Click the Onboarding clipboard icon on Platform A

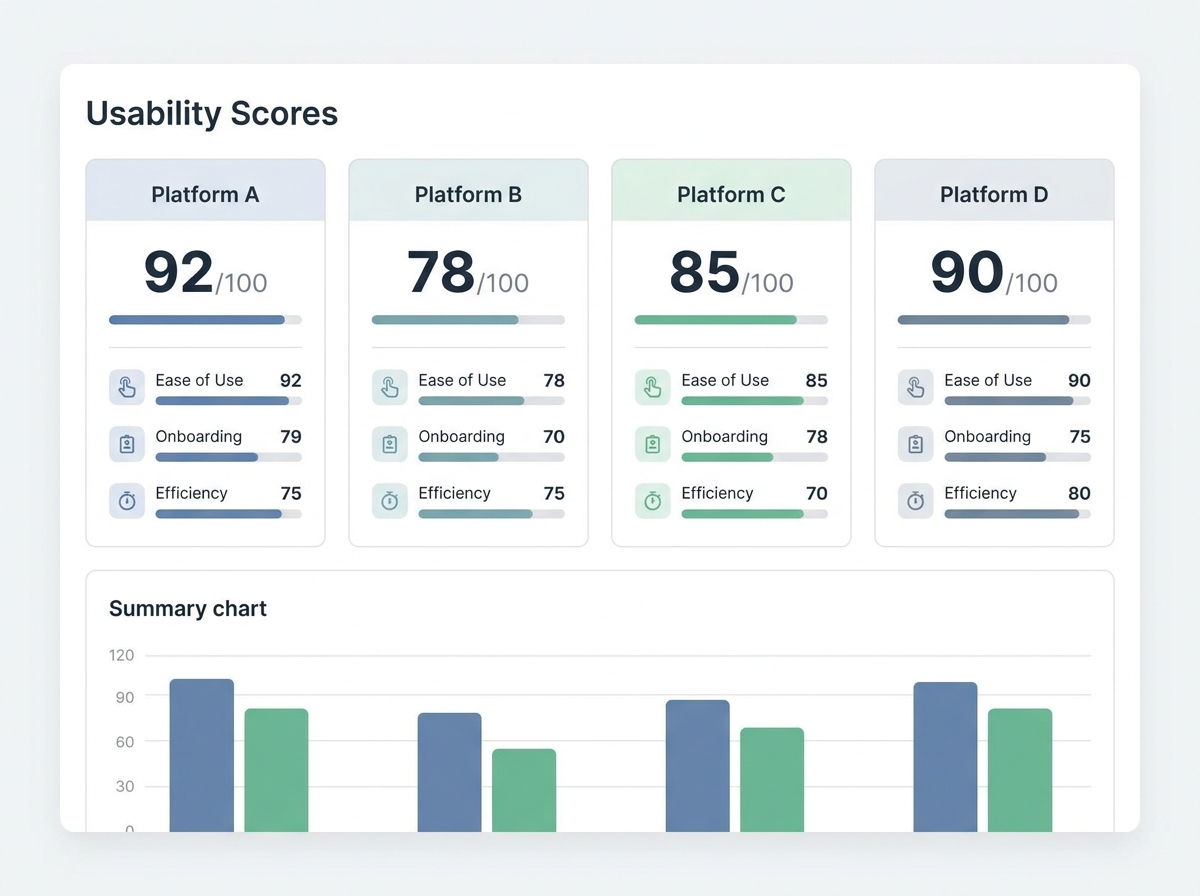click(x=127, y=444)
